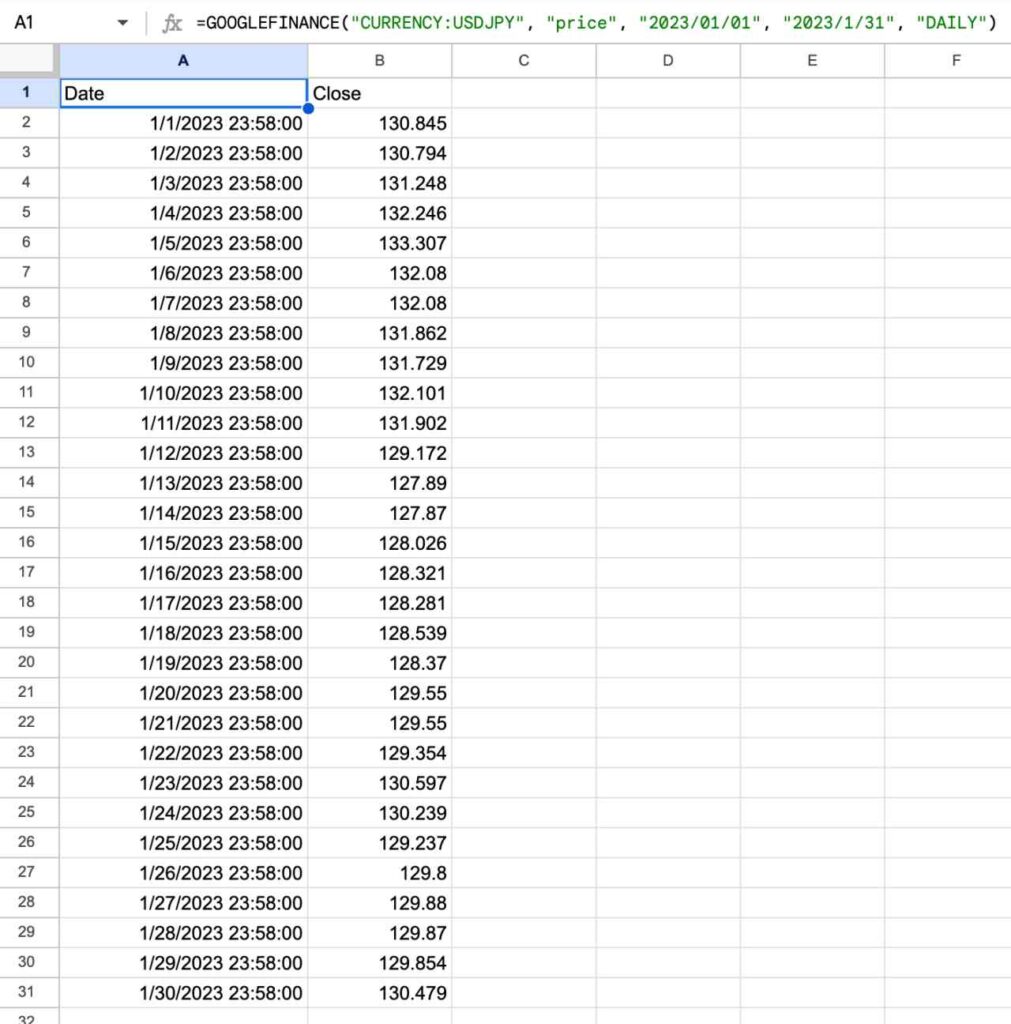The height and width of the screenshot is (1024, 1011).
Task: Select column E header
Action: click(811, 61)
